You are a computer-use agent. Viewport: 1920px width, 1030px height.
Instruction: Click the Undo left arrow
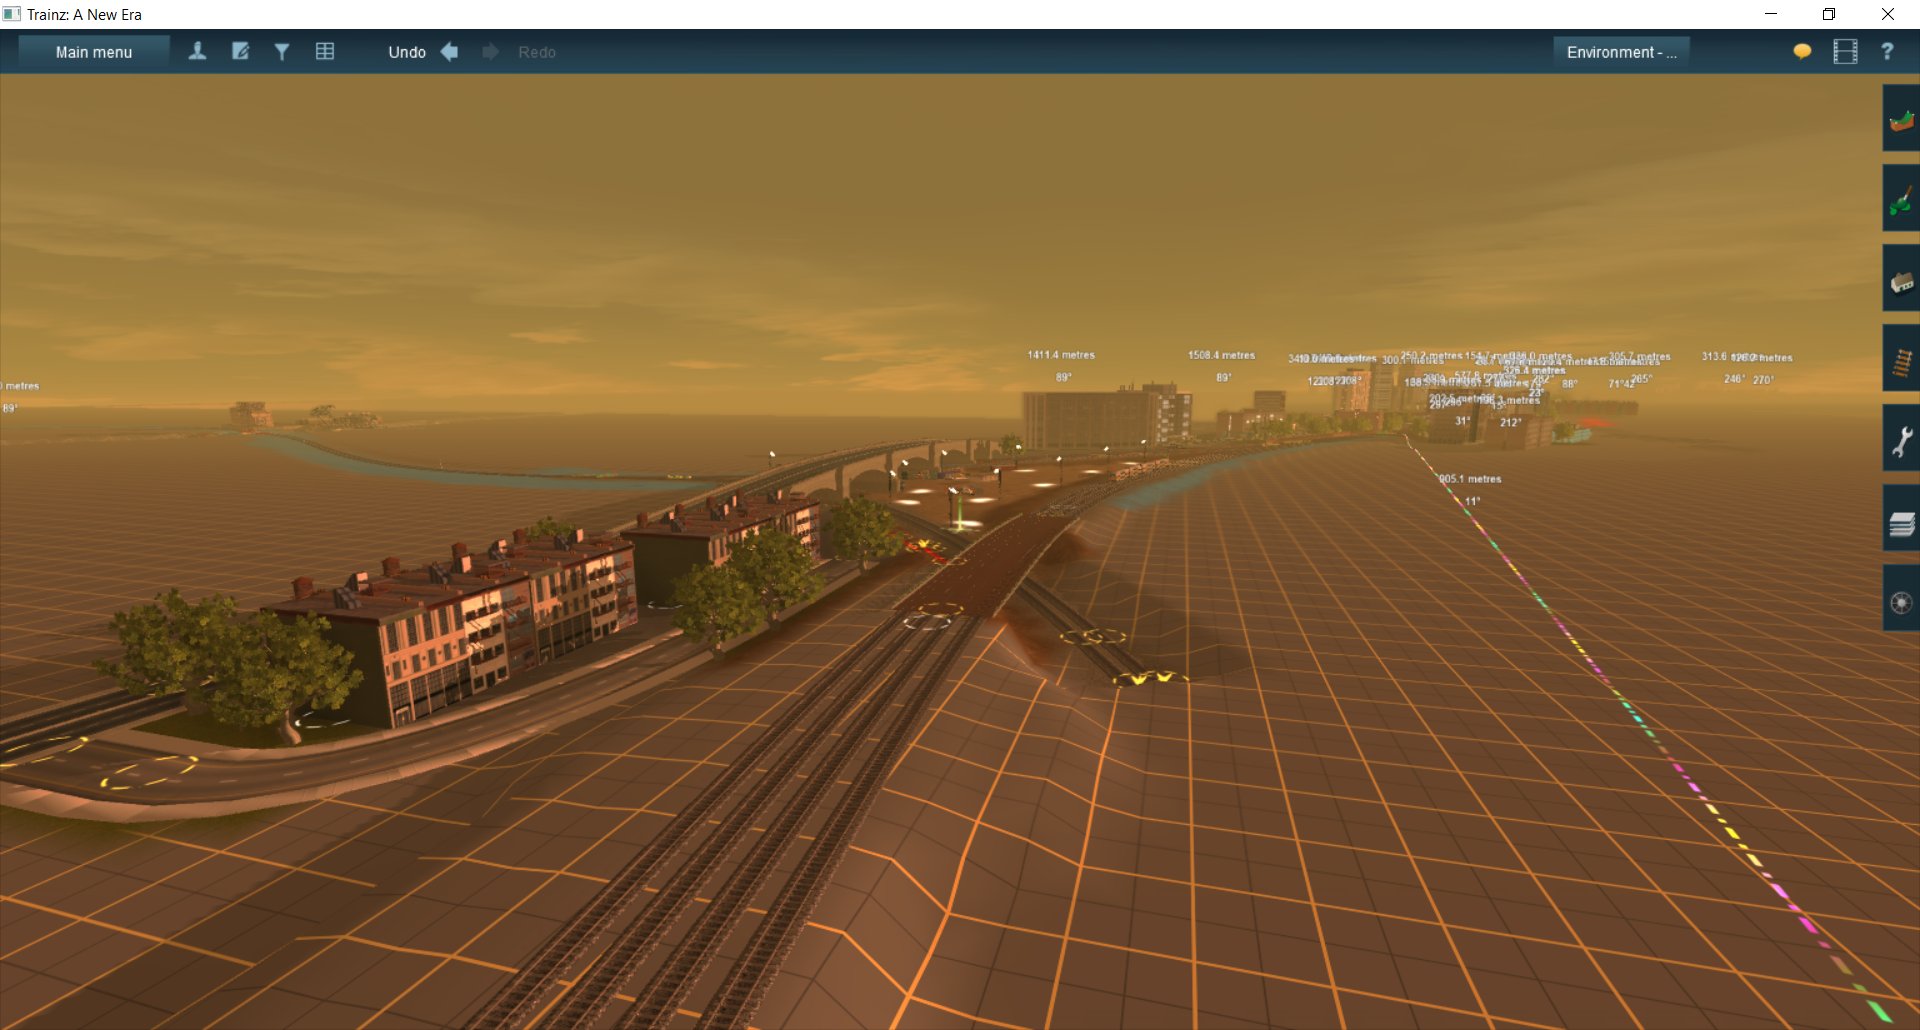tap(449, 51)
